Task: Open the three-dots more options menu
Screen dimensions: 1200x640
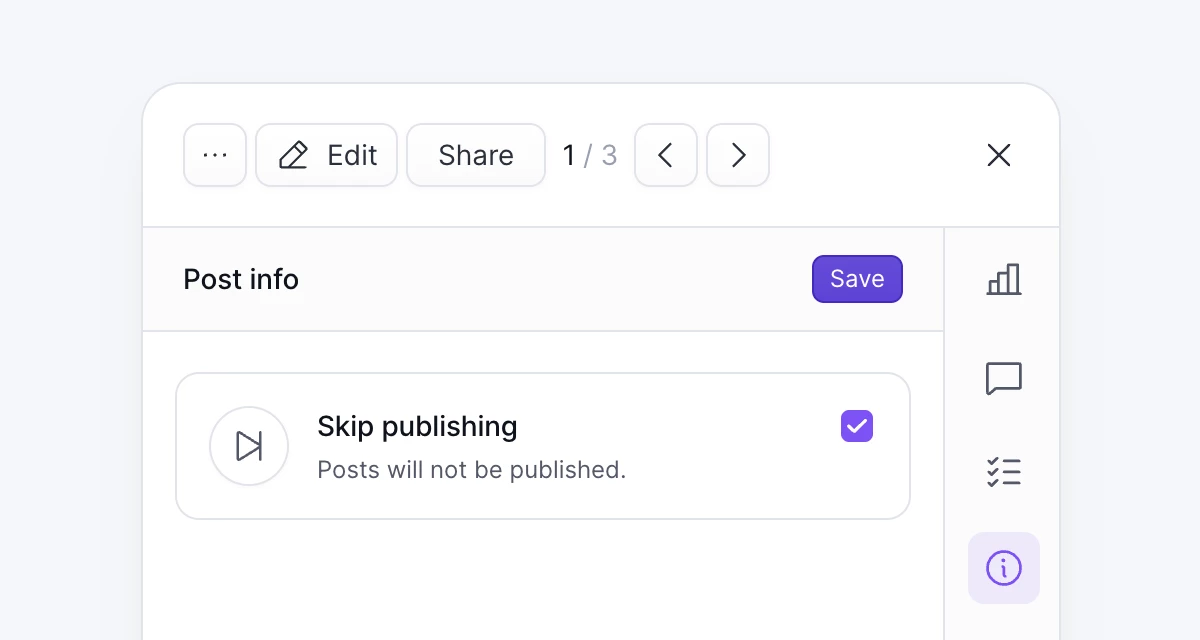Action: coord(215,155)
